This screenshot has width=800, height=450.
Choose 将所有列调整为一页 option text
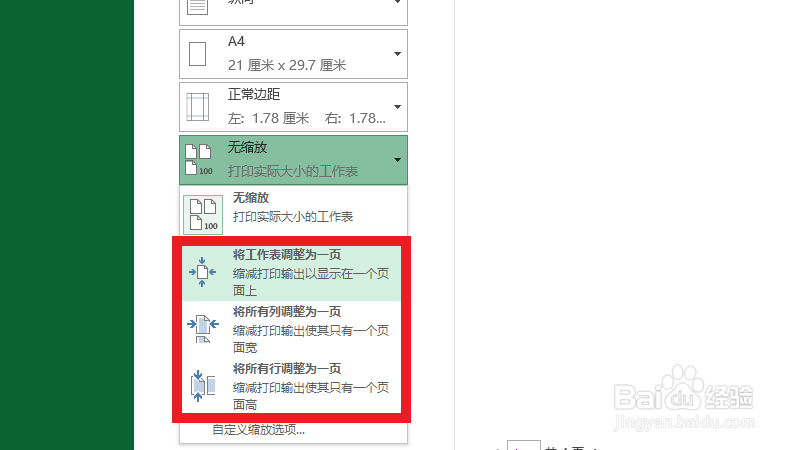[287, 312]
